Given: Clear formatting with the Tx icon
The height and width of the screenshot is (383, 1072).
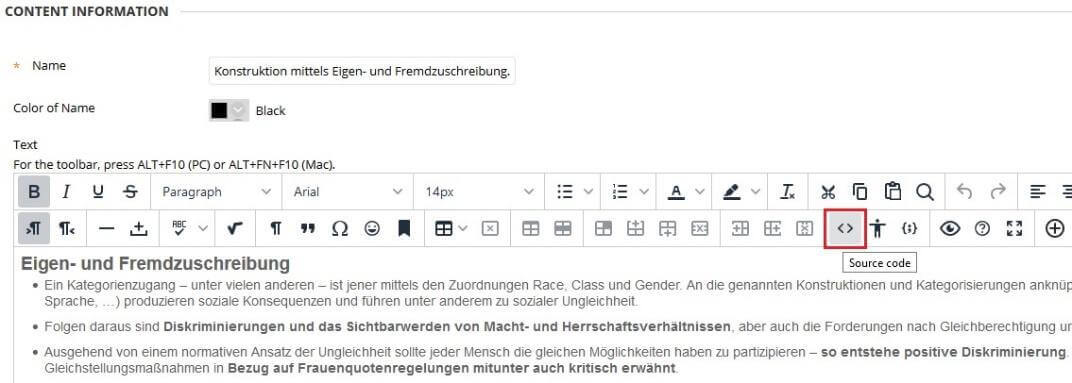Looking at the screenshot, I should click(x=788, y=192).
